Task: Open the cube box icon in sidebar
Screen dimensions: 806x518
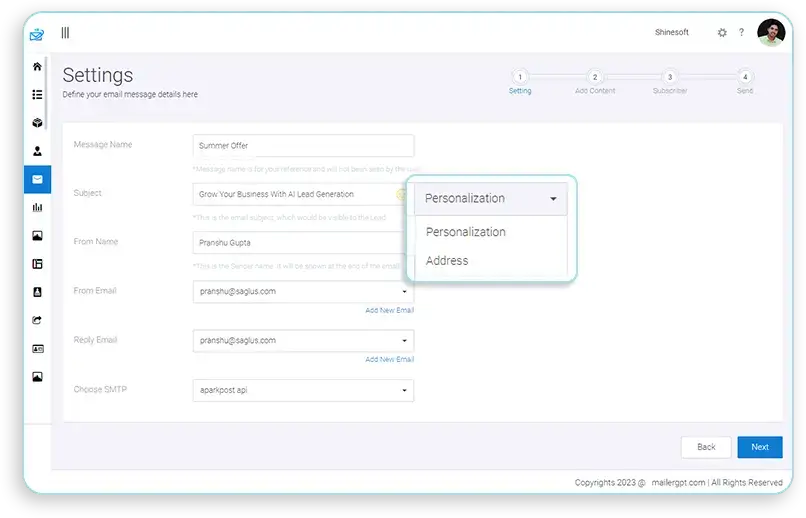Action: [x=37, y=123]
